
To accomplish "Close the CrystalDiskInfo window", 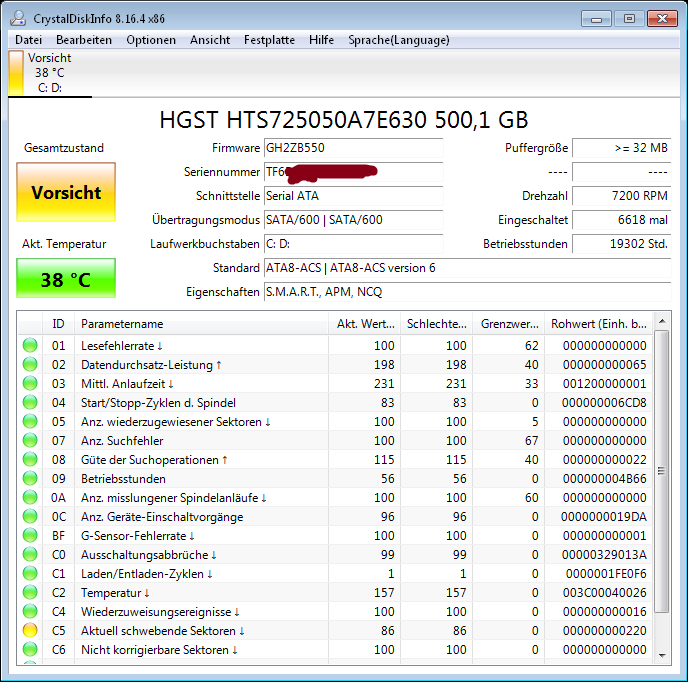I will pos(662,19).
